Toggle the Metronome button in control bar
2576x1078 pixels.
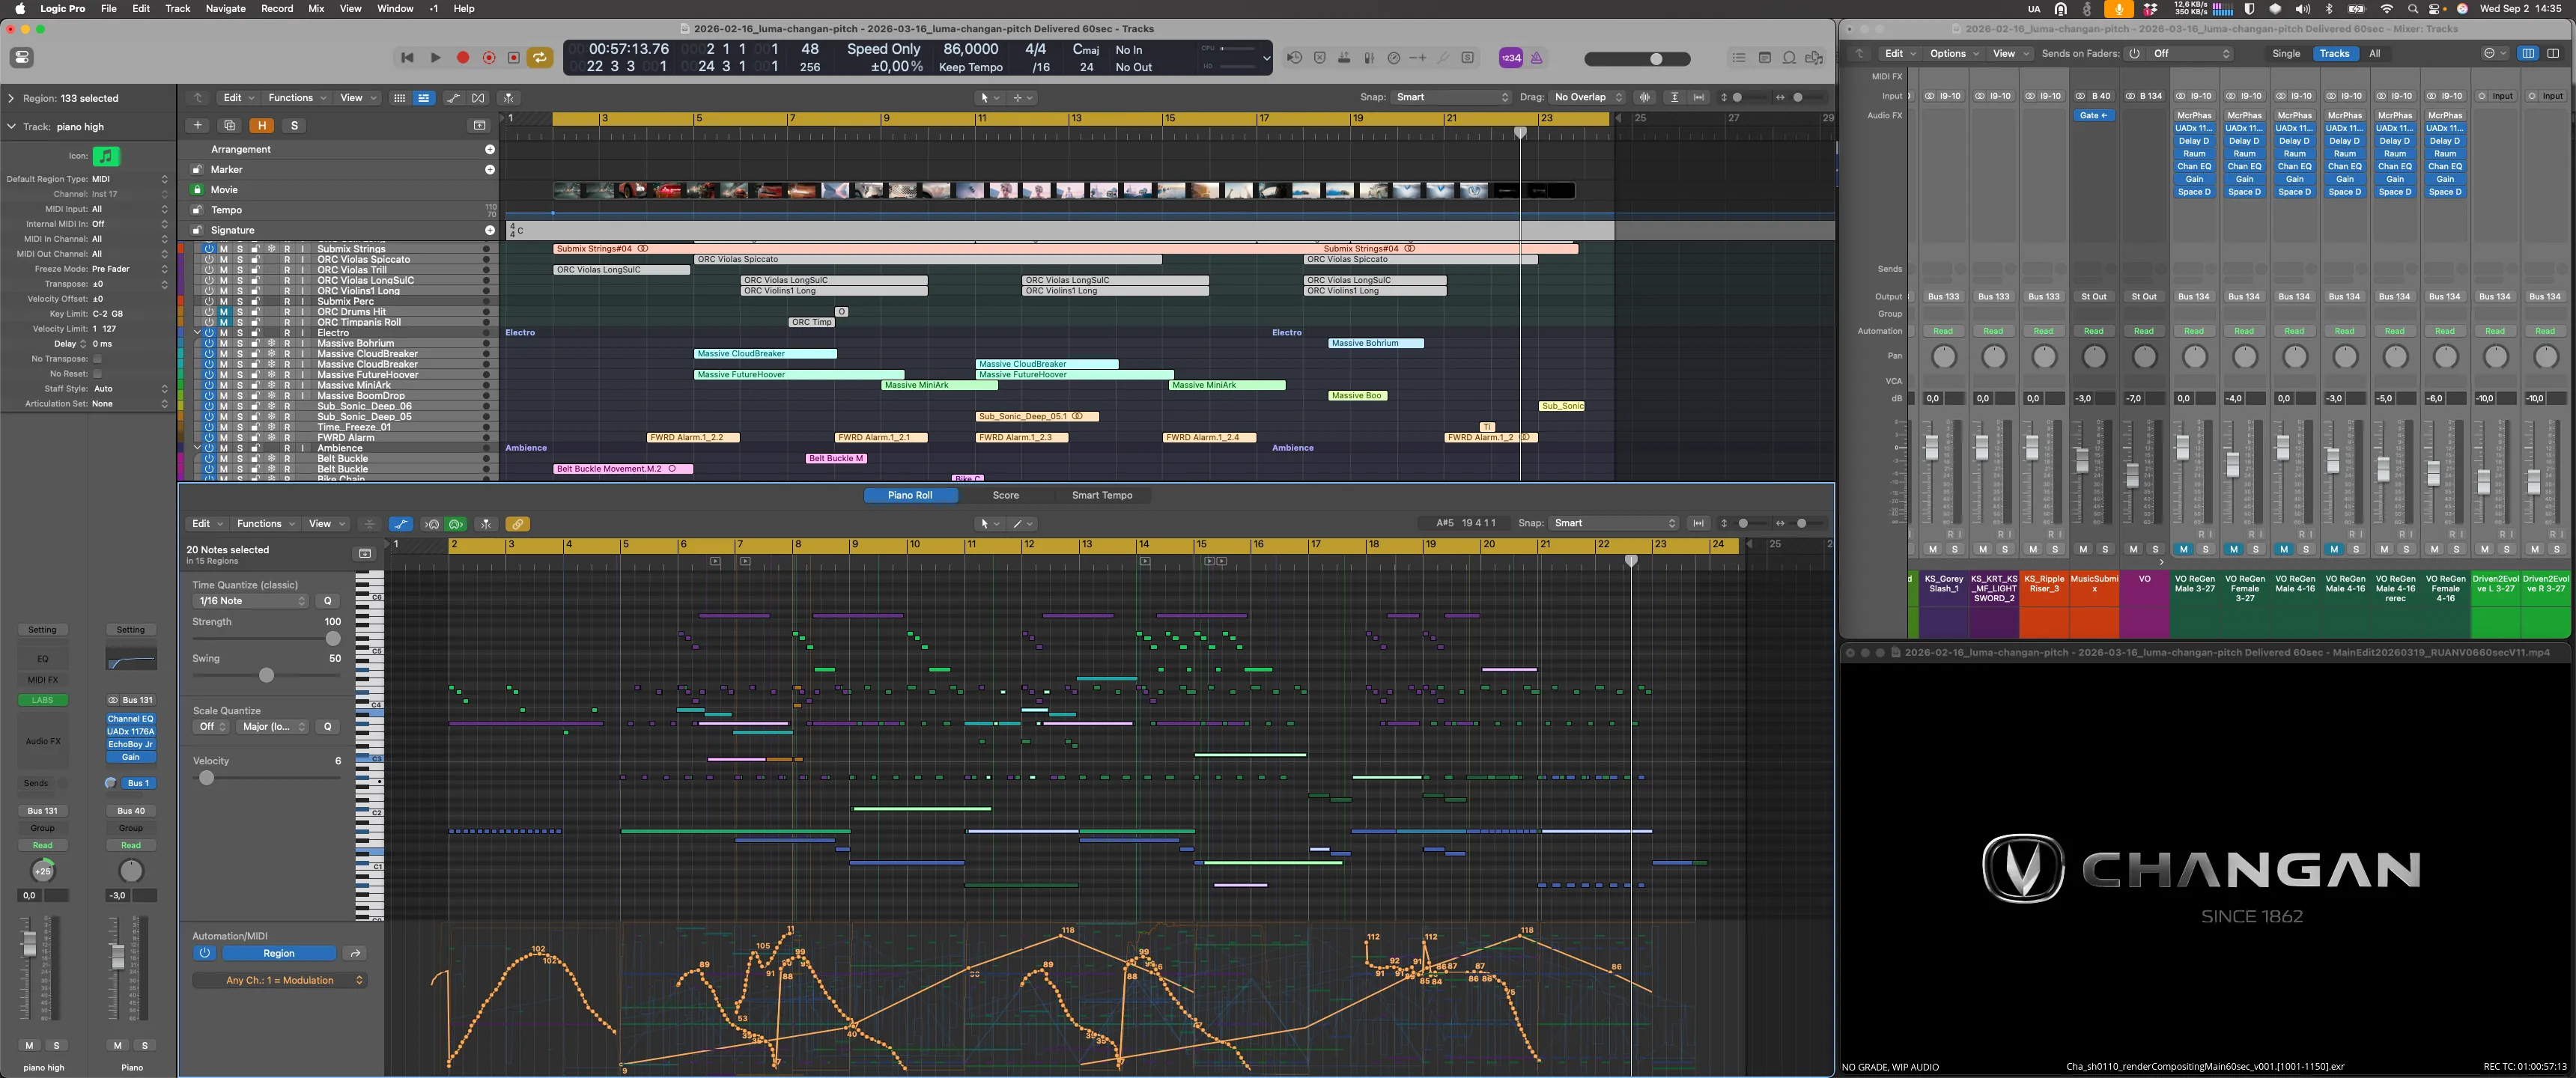[x=1536, y=58]
